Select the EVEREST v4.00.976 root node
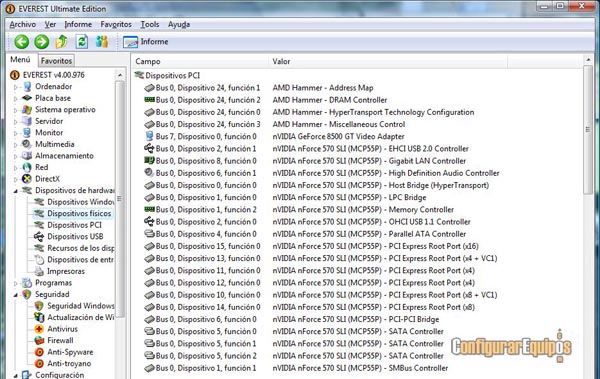The height and width of the screenshot is (379, 600). tap(53, 75)
